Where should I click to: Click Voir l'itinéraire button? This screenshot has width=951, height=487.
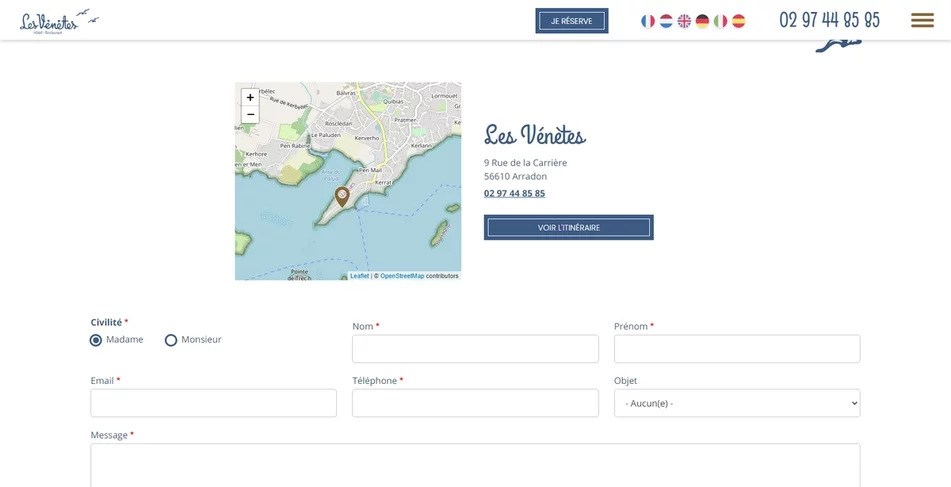click(568, 228)
